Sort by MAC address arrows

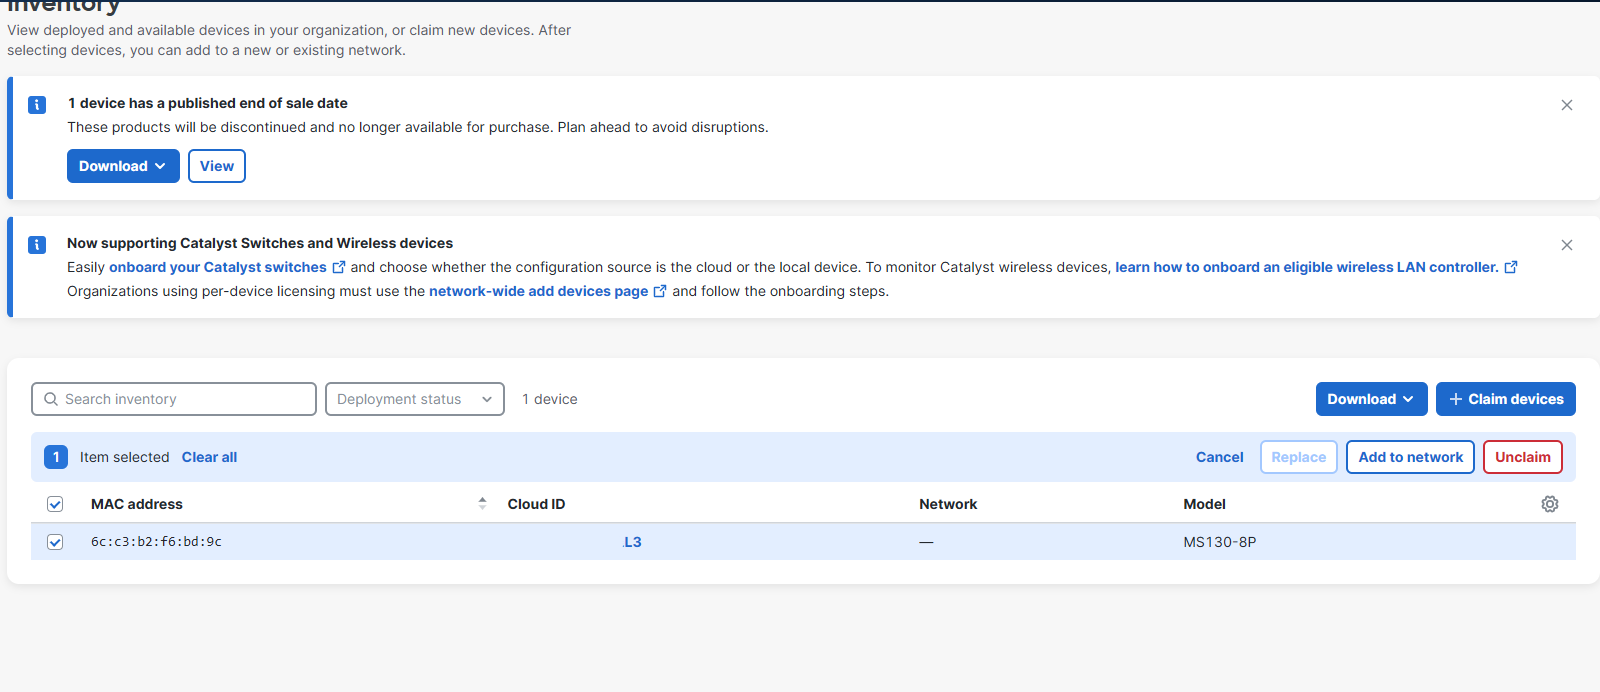coord(482,504)
